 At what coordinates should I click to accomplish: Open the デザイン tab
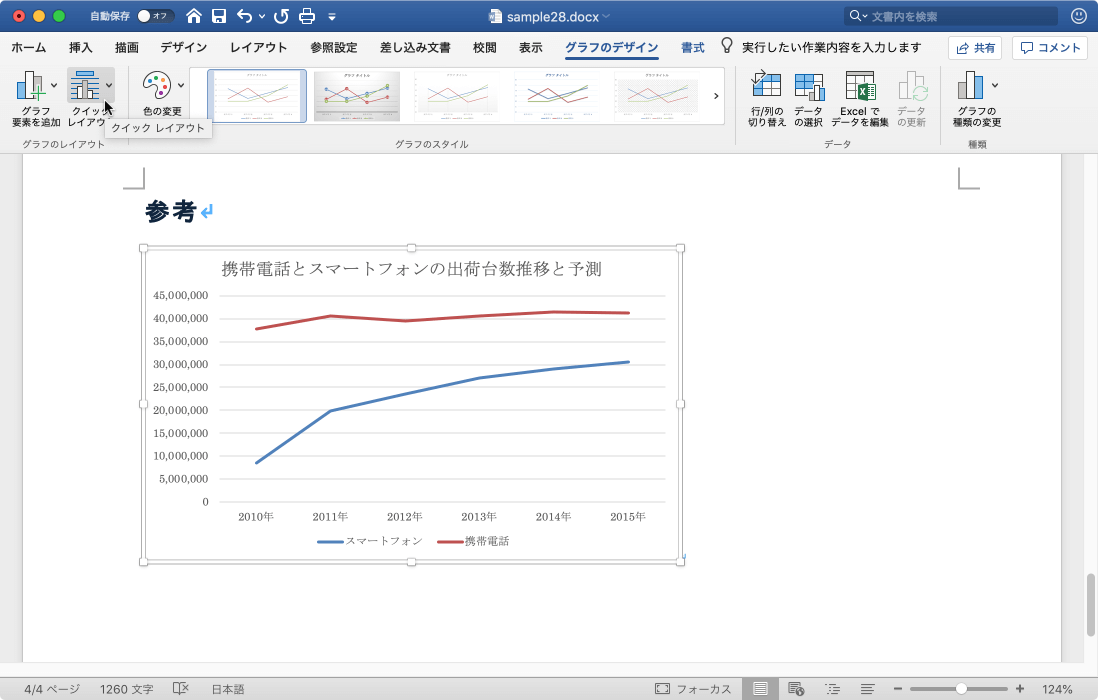tap(183, 48)
